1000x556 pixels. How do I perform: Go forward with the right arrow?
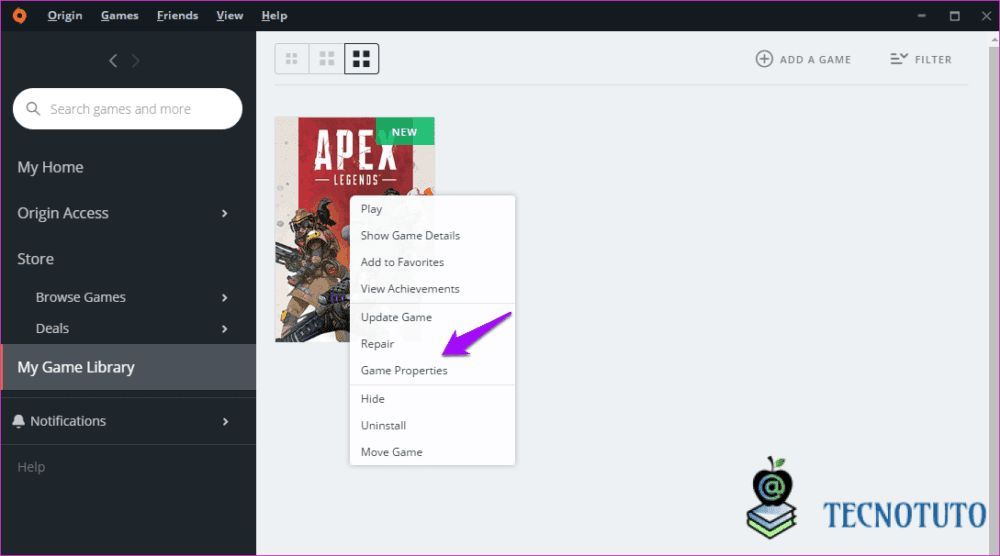point(135,61)
